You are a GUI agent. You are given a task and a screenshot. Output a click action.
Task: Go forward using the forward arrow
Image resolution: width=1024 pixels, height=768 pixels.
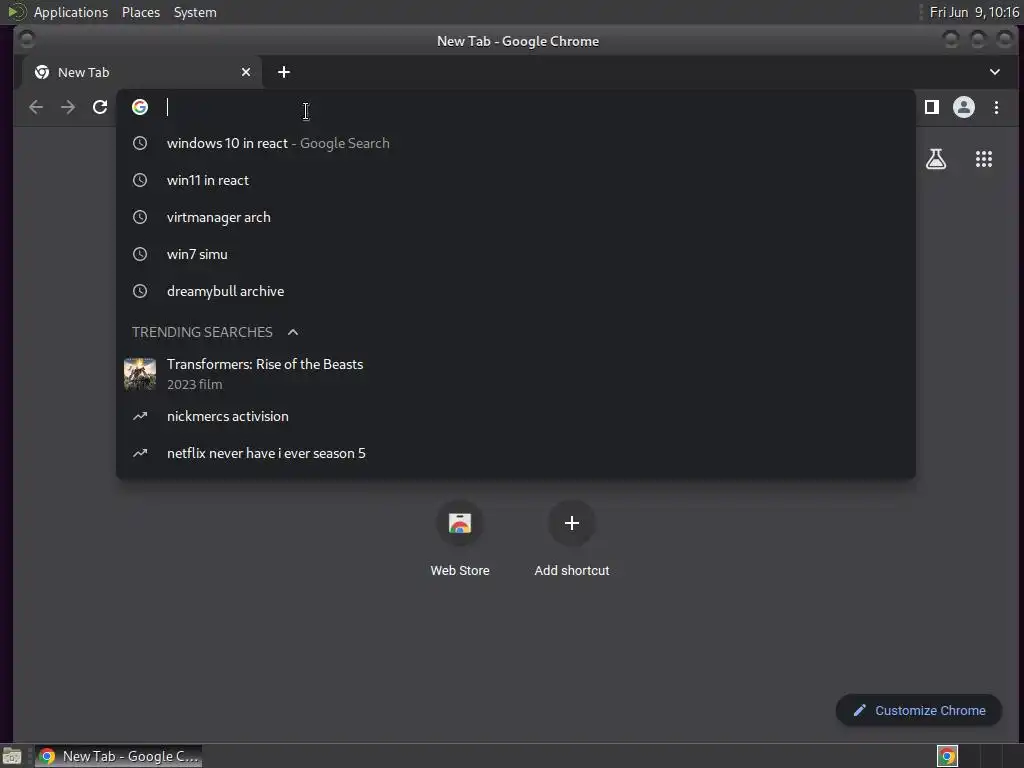68,107
